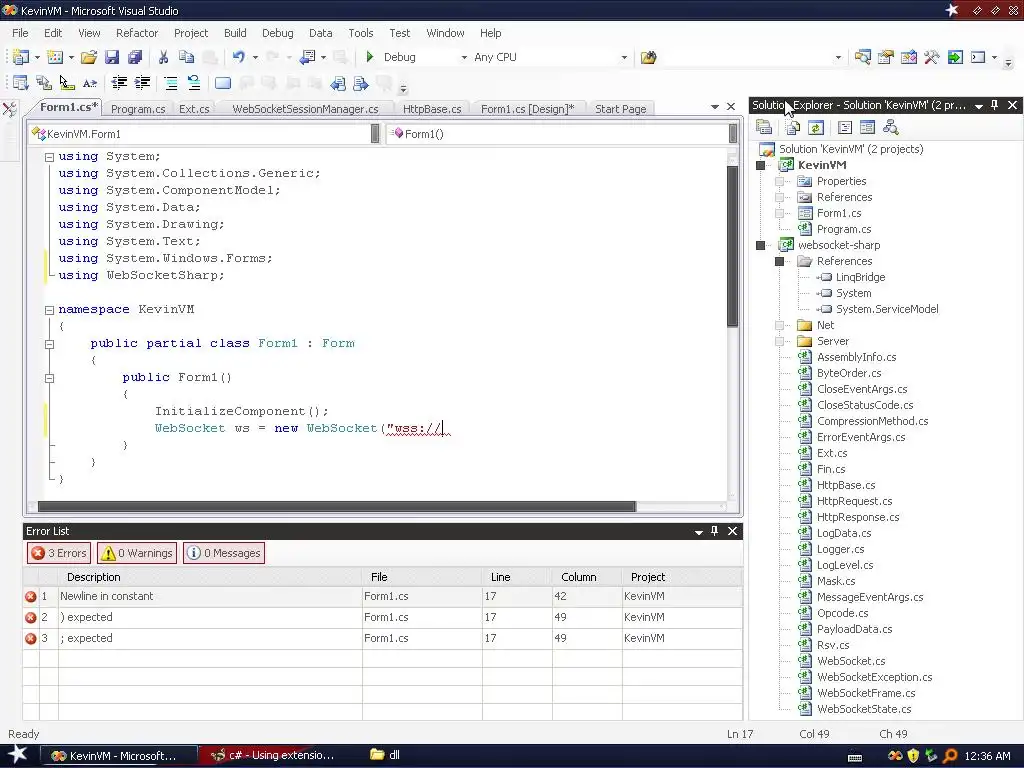
Task: Click the New Project toolbar icon
Action: click(x=20, y=57)
